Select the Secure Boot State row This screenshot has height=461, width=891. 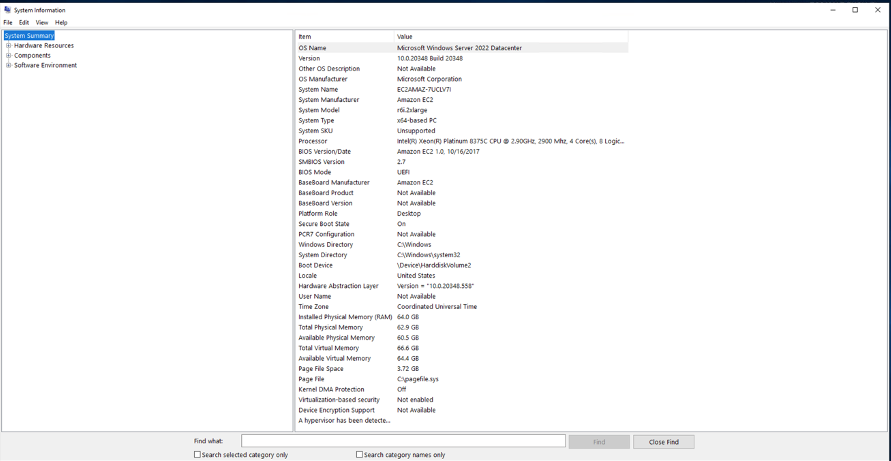click(462, 224)
